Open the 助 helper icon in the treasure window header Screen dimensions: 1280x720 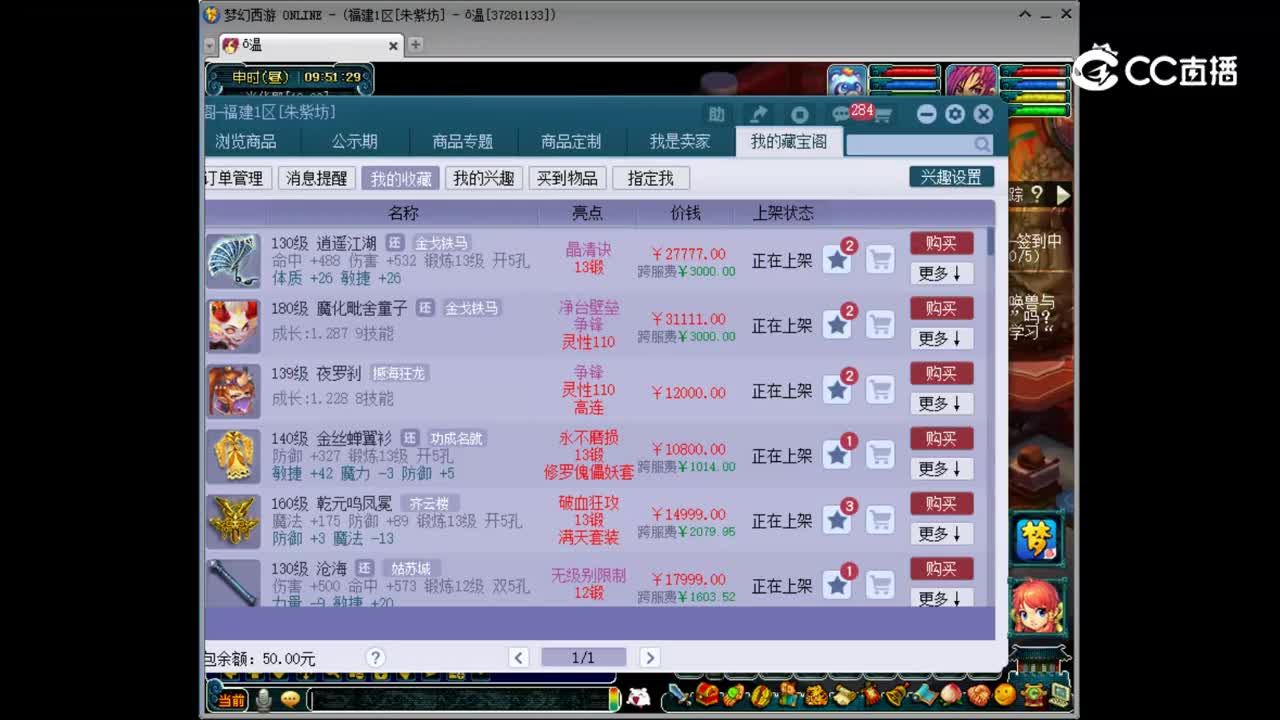[x=716, y=114]
